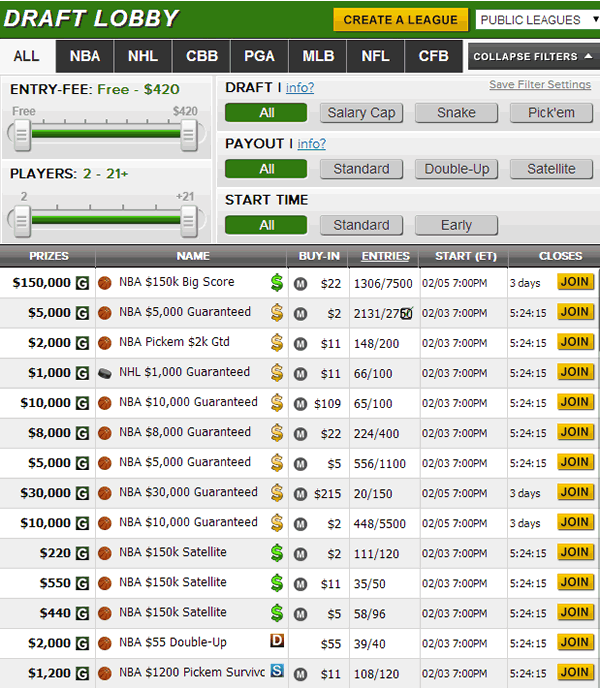Click M icon in NBA $1200 Pickem Survivor row
This screenshot has width=600, height=688.
pyautogui.click(x=300, y=674)
